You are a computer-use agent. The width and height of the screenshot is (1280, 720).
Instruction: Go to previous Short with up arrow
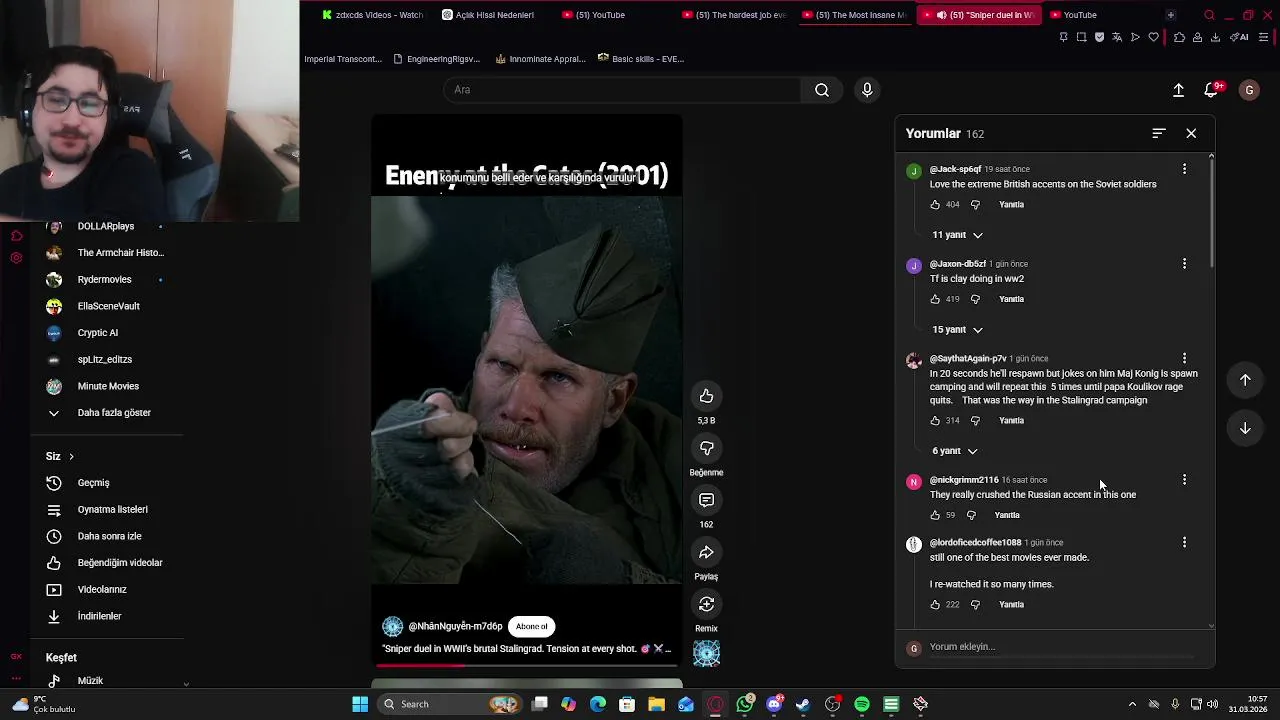1245,380
